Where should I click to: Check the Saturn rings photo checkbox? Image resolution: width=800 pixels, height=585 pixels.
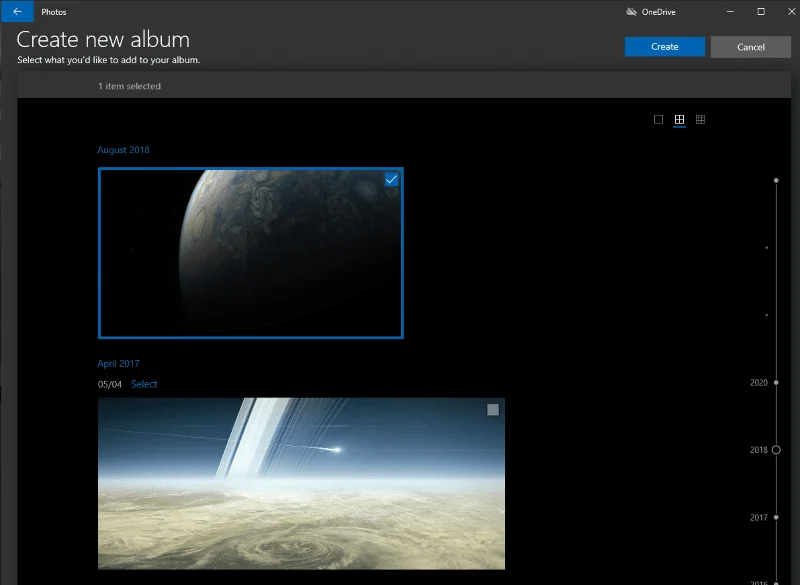(493, 410)
